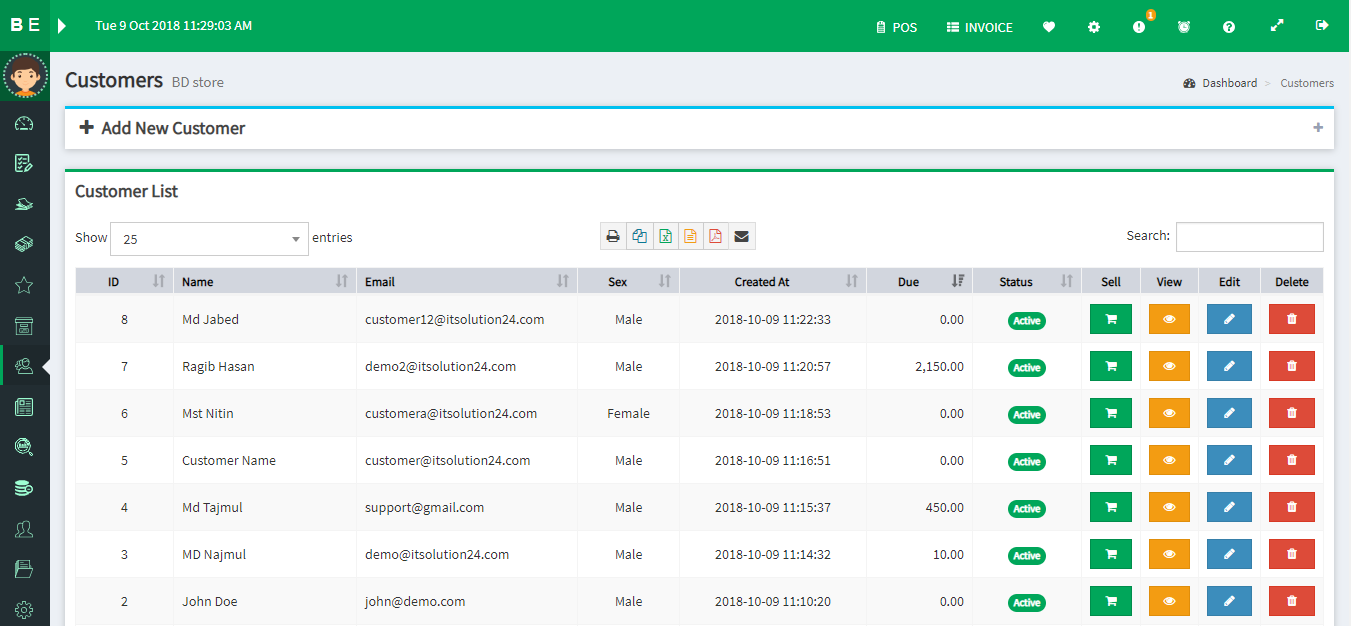Go to Dashboard via breadcrumb link
1351x626 pixels.
[x=1229, y=83]
